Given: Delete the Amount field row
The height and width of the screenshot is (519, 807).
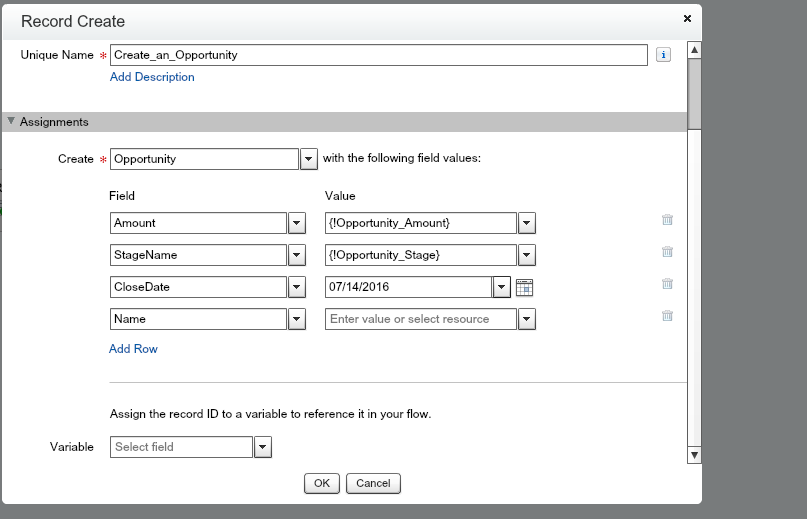Looking at the screenshot, I should click(x=667, y=221).
